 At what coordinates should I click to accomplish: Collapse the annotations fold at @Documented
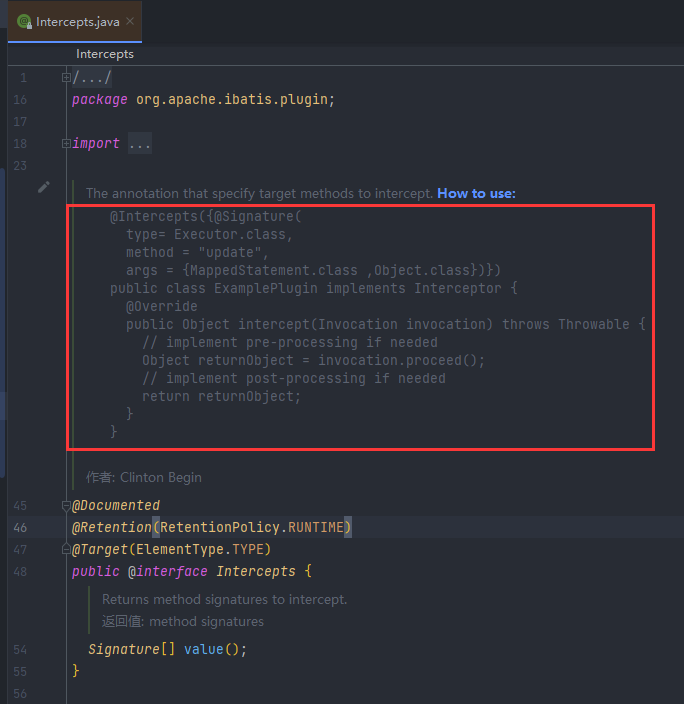click(66, 505)
